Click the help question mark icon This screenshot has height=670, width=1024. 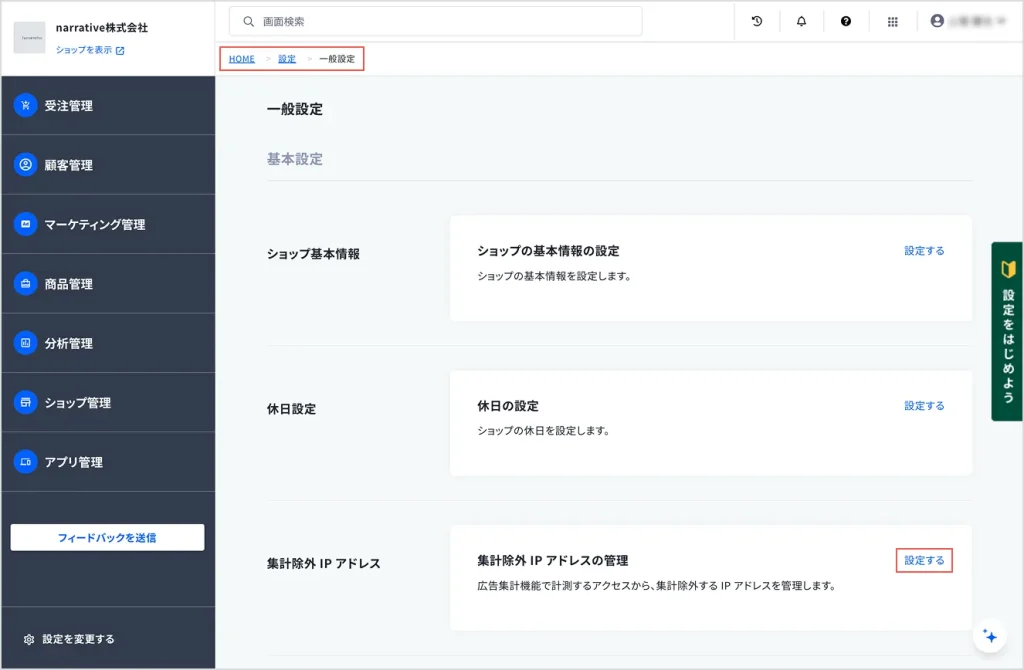click(846, 21)
